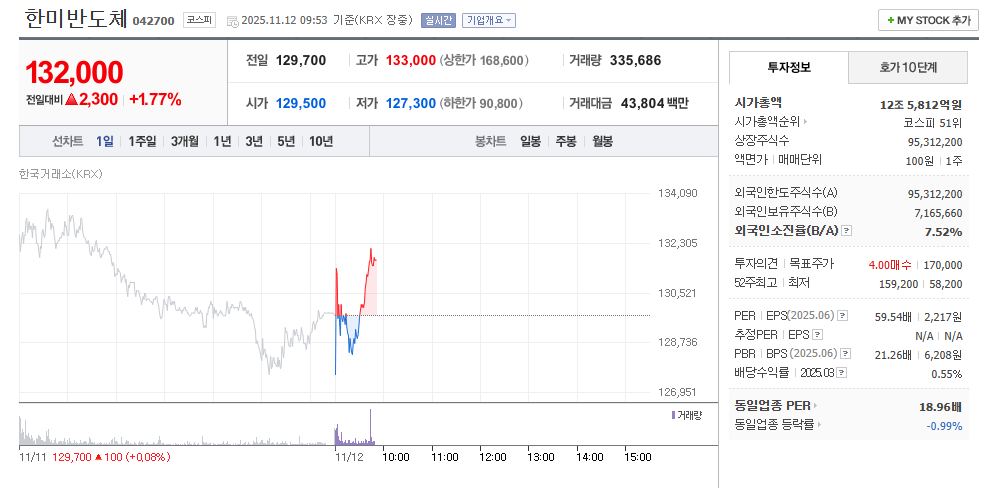Expand the 기업개요 dropdown

pyautogui.click(x=489, y=20)
